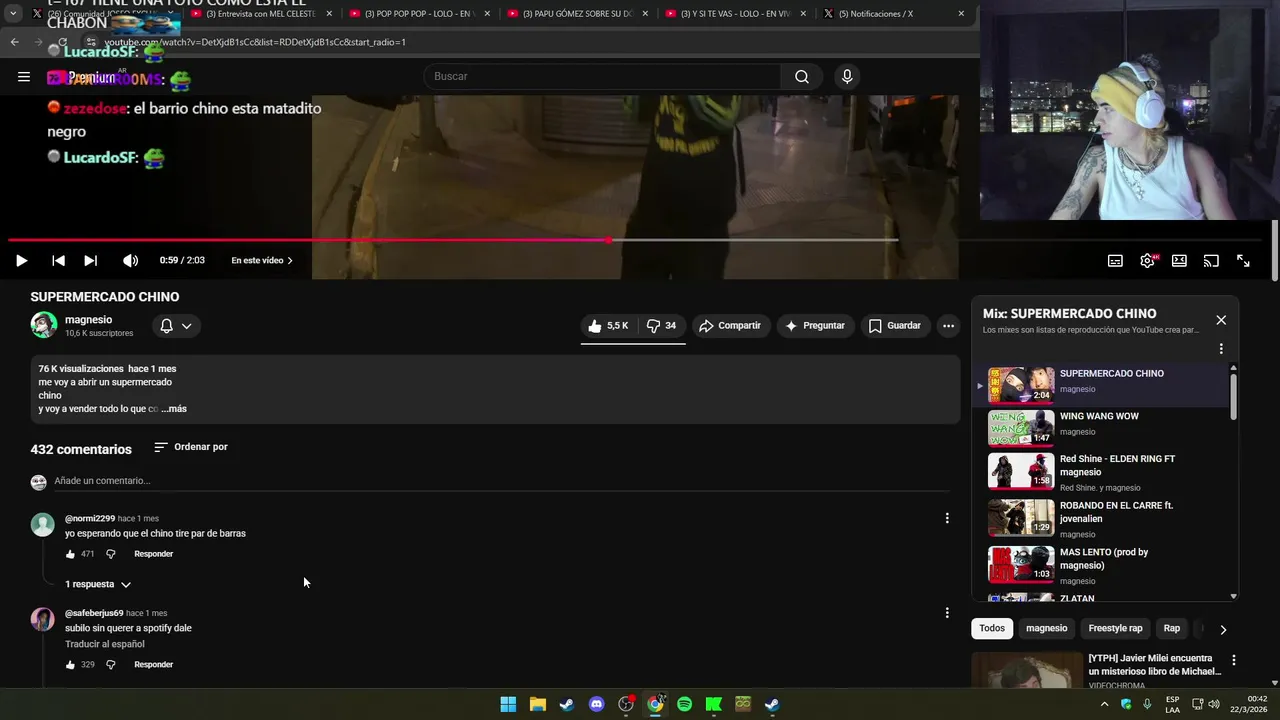Open the 'En este video' chapters
Image resolution: width=1280 pixels, height=720 pixels.
(262, 260)
